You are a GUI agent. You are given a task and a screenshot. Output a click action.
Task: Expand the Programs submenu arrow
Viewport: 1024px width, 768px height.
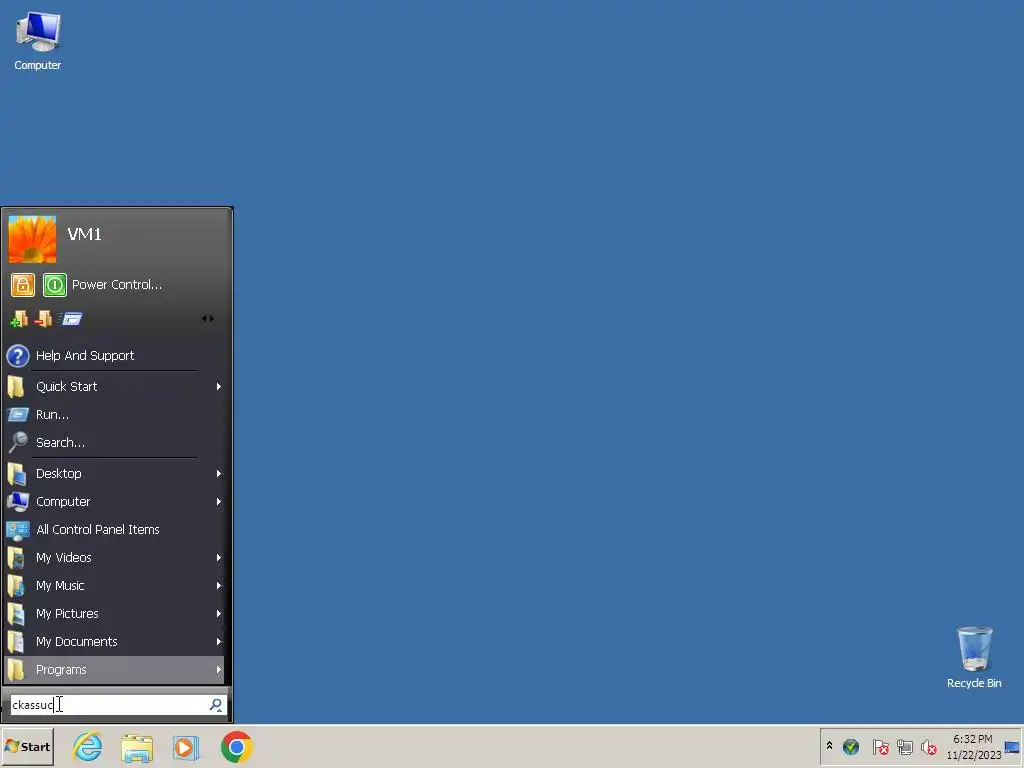219,670
